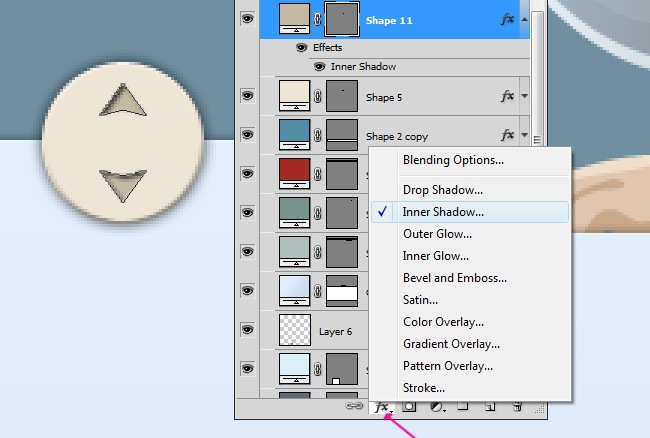Hide the Shape 11 layer
Screen dimensions: 650x438
click(247, 19)
